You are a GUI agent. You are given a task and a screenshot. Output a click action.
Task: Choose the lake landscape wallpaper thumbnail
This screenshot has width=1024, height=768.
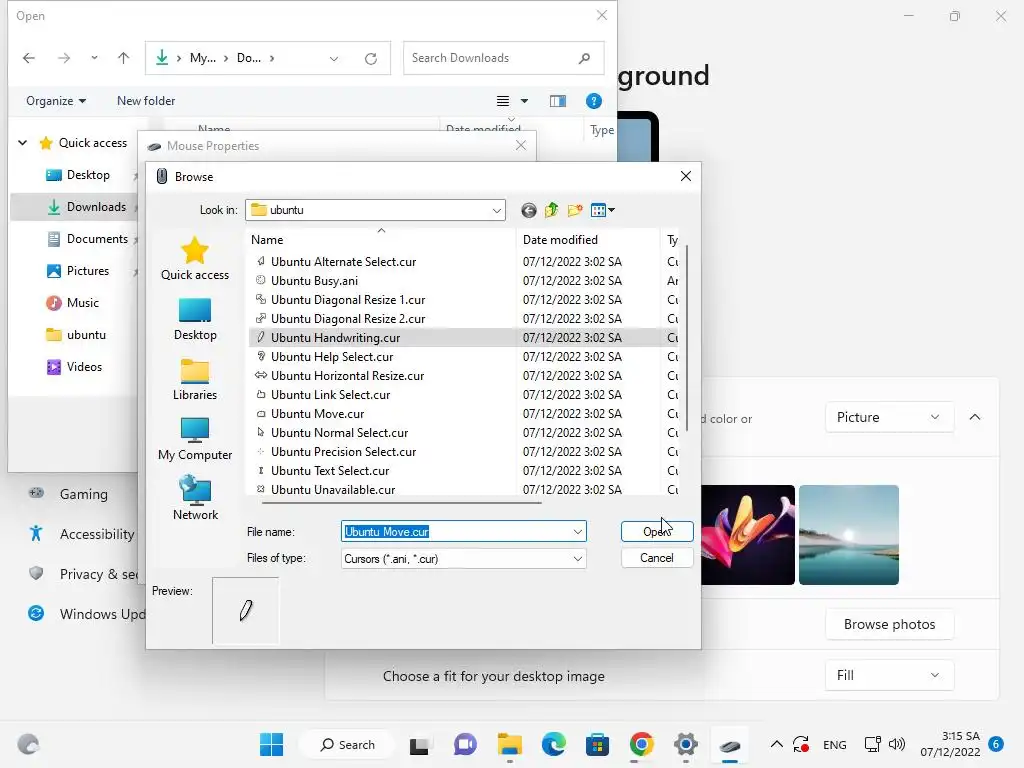point(849,535)
